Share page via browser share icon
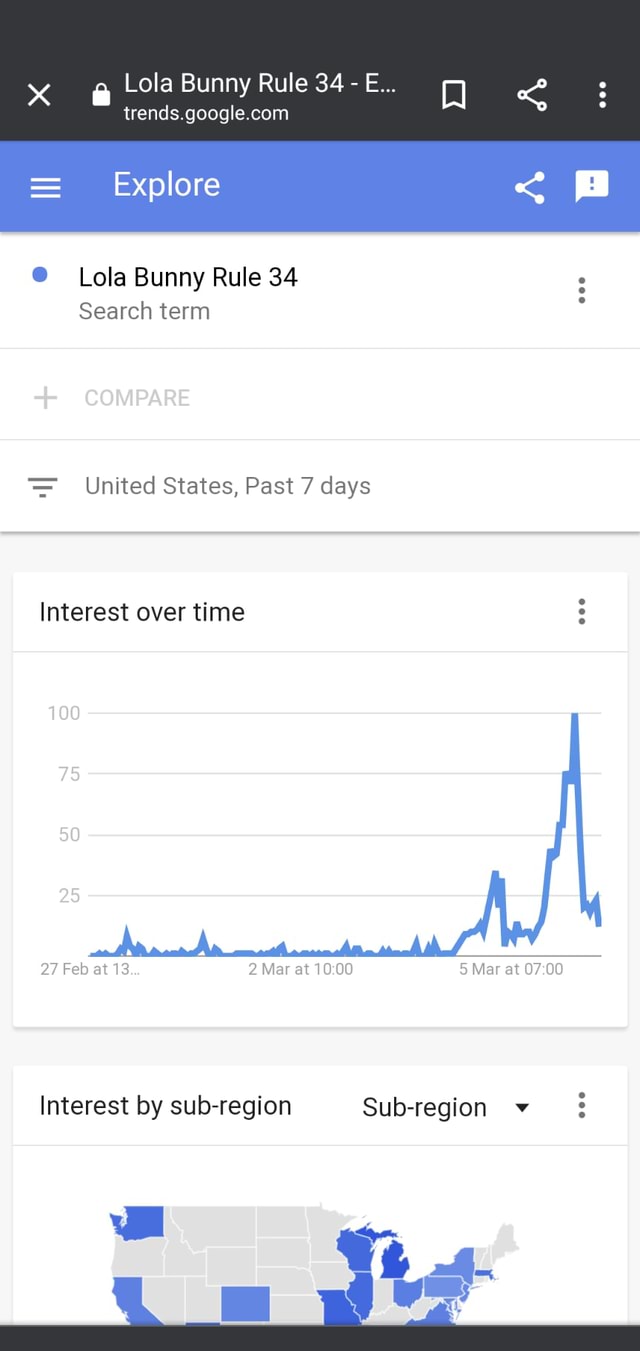 click(532, 95)
